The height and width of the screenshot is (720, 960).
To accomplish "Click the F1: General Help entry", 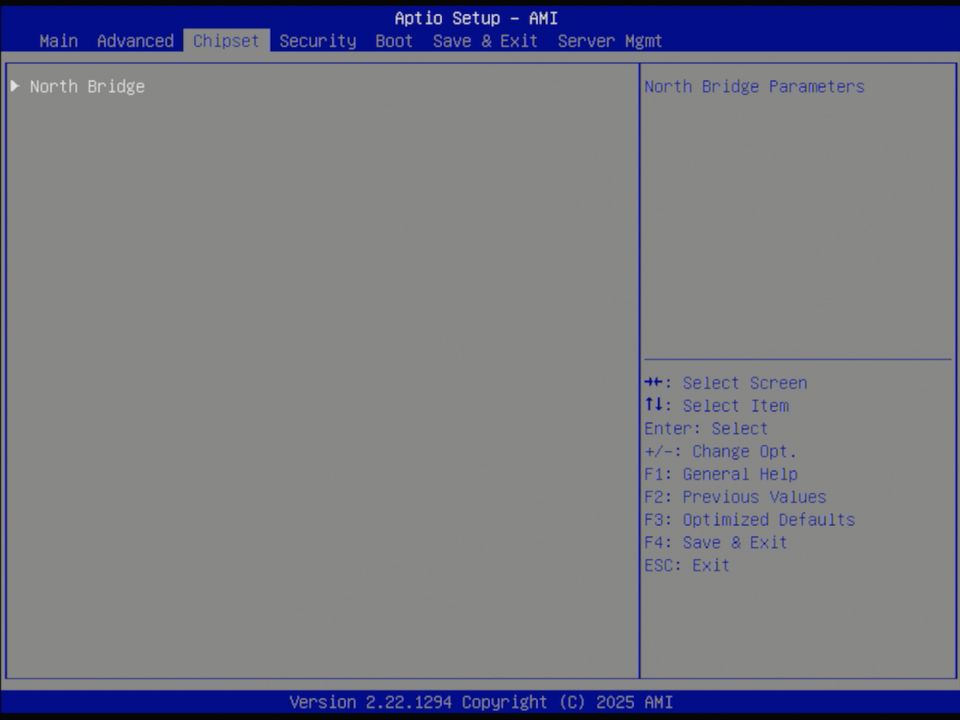I will 721,474.
